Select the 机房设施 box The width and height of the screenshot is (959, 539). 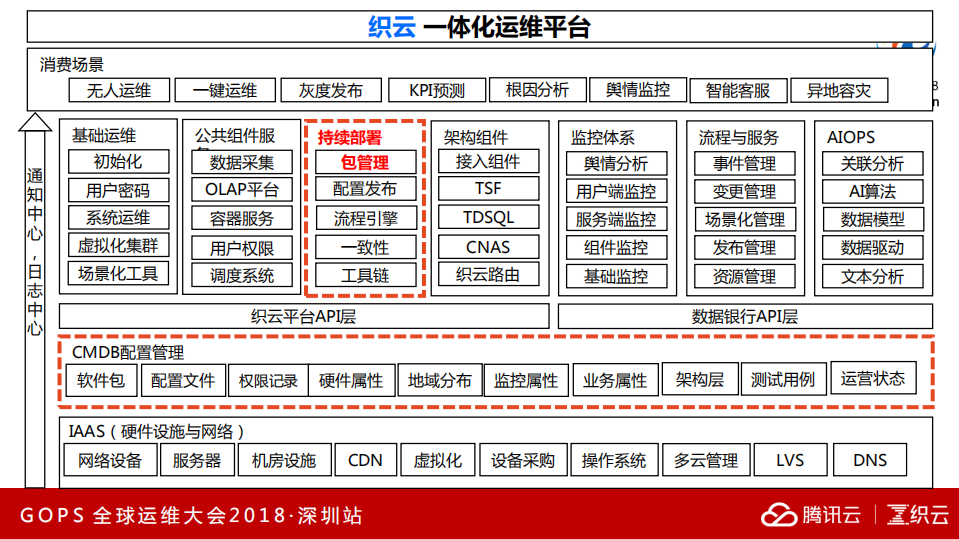point(284,460)
